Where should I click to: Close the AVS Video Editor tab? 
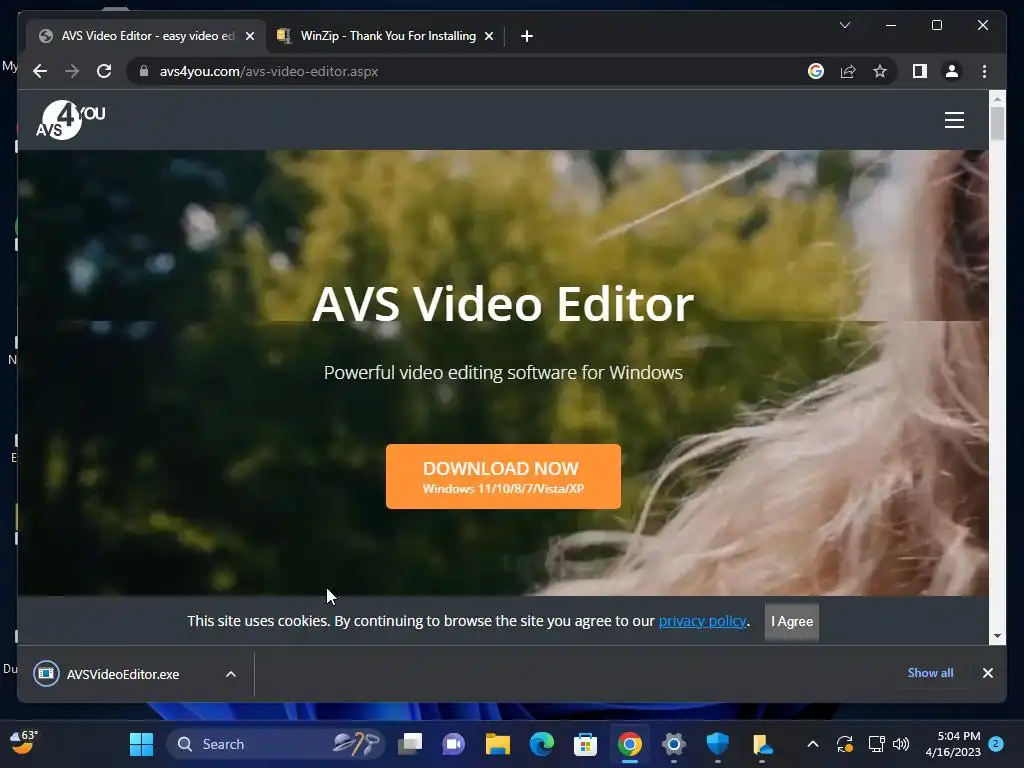tap(249, 36)
